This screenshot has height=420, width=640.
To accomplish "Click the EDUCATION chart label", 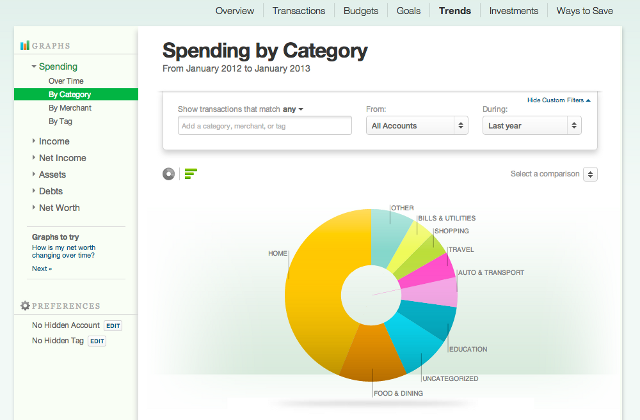I will [468, 349].
